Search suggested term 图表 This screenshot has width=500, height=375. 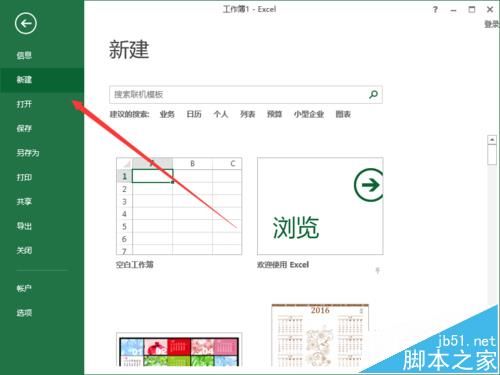(x=343, y=114)
